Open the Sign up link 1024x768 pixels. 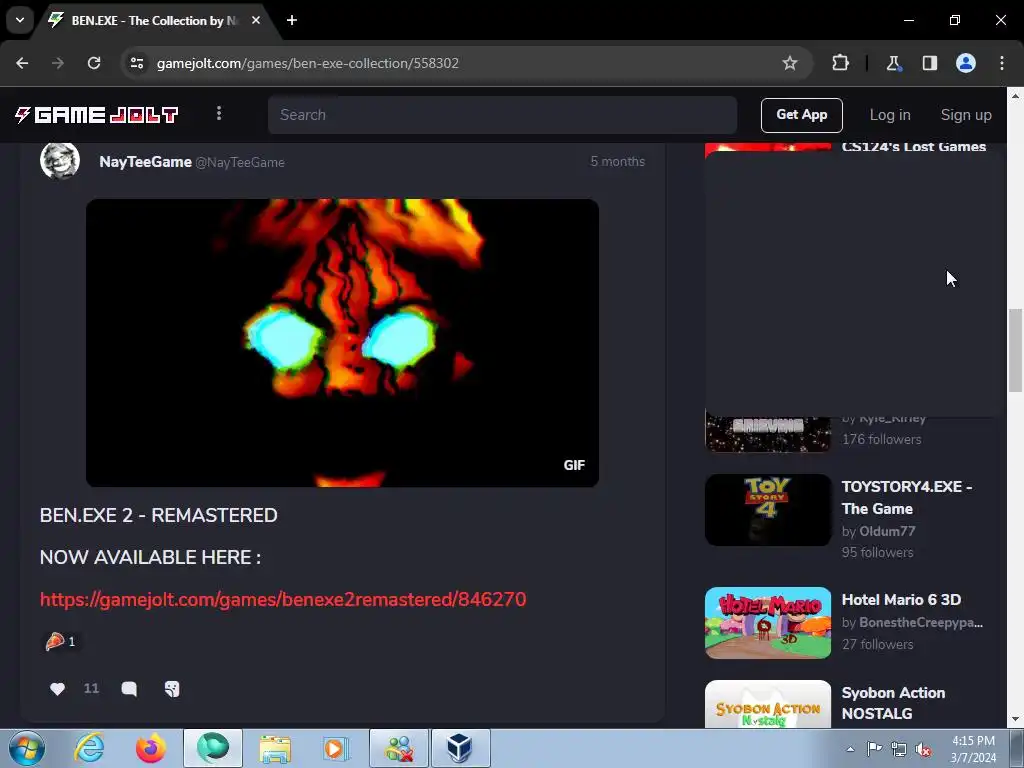tap(966, 115)
